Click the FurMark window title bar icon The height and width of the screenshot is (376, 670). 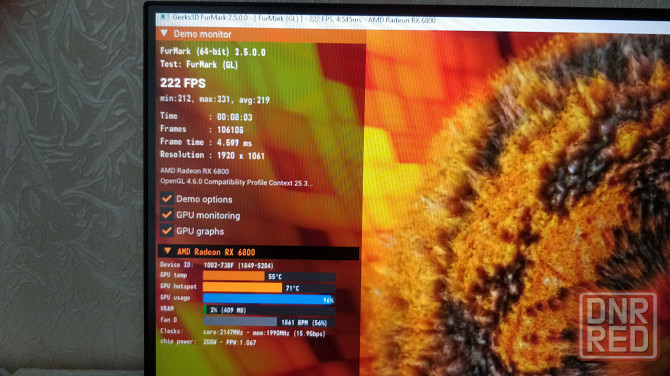[x=163, y=17]
